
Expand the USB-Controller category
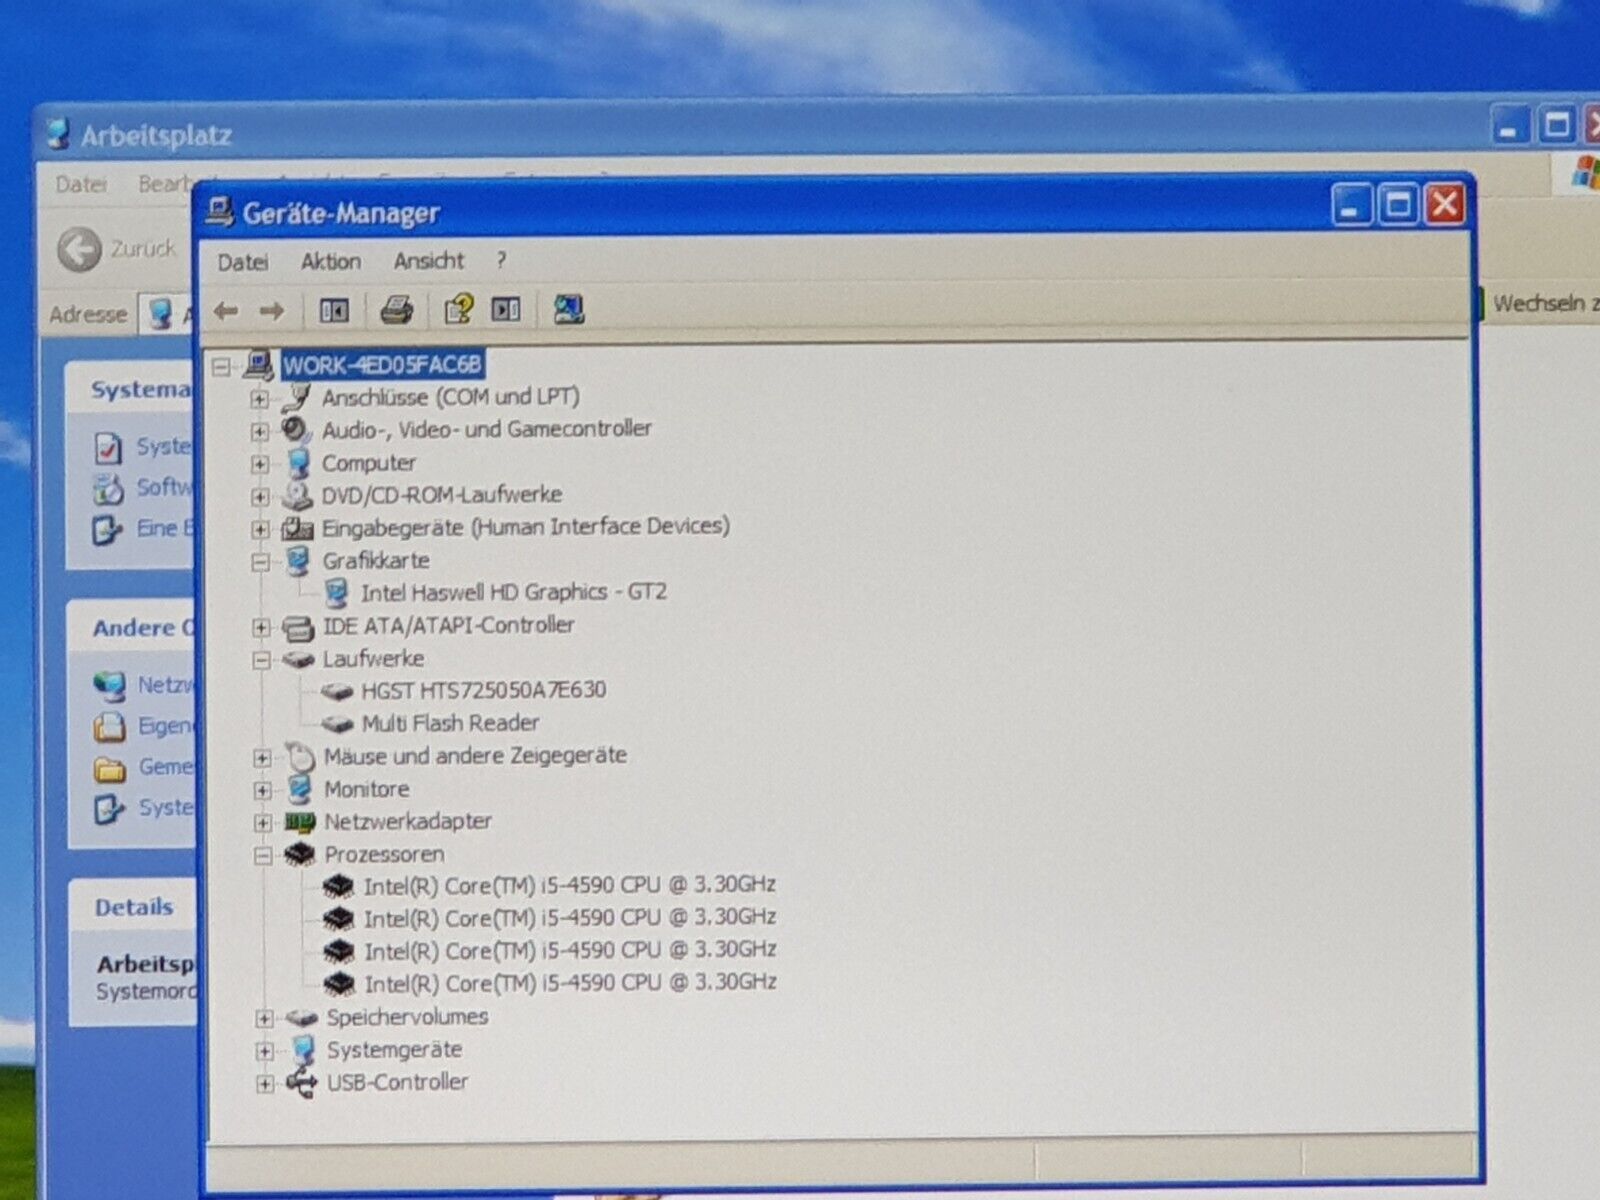[x=264, y=1084]
